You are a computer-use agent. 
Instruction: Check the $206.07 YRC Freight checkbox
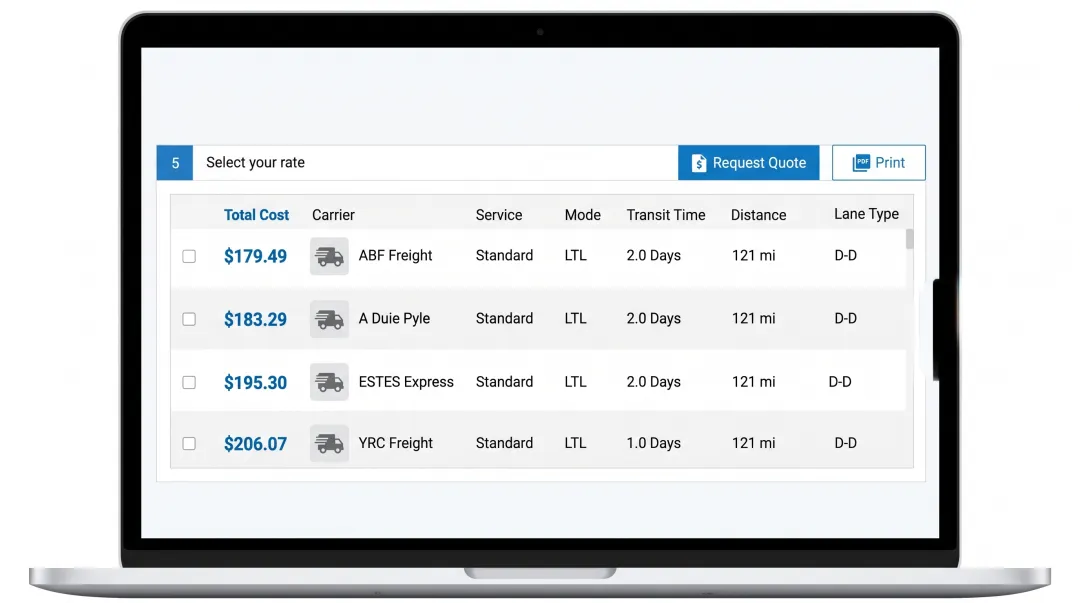pos(189,444)
